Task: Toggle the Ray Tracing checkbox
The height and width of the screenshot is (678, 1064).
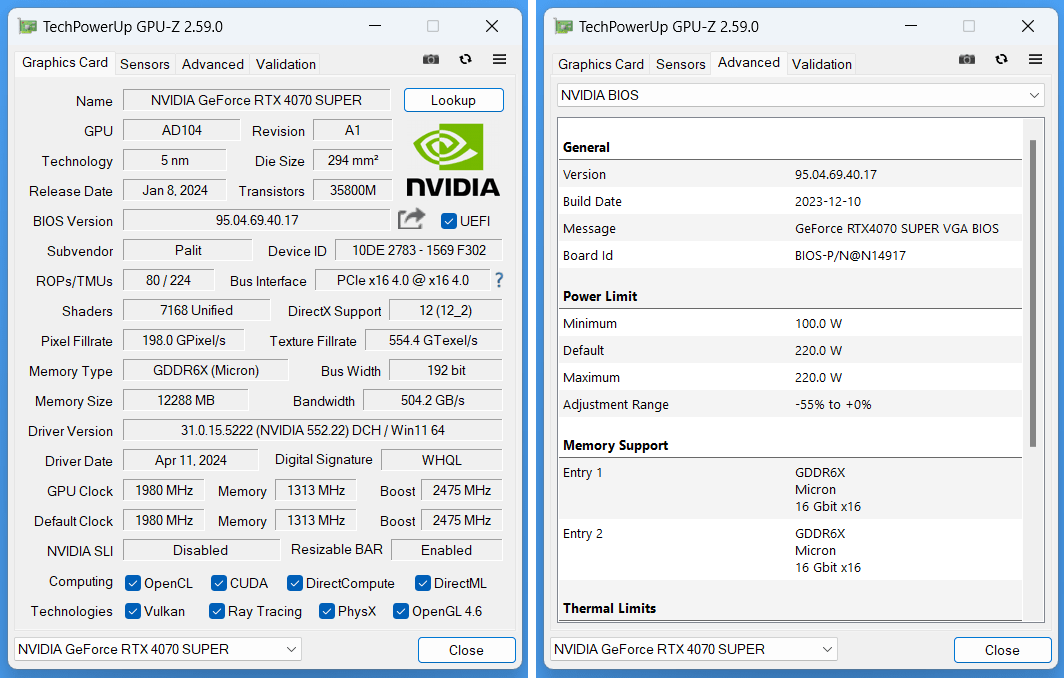Action: tap(216, 611)
